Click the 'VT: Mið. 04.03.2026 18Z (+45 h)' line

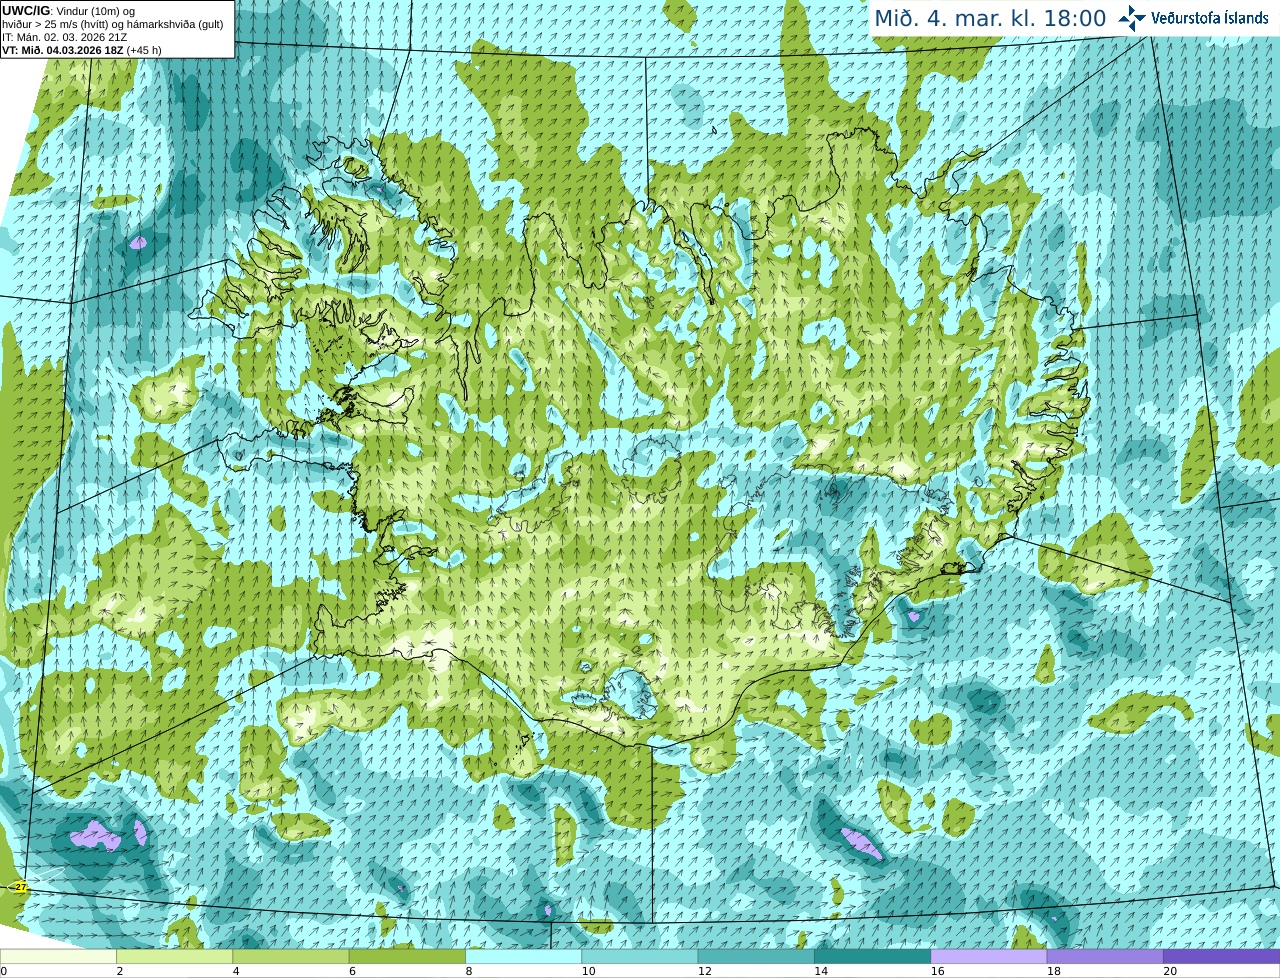[82, 50]
